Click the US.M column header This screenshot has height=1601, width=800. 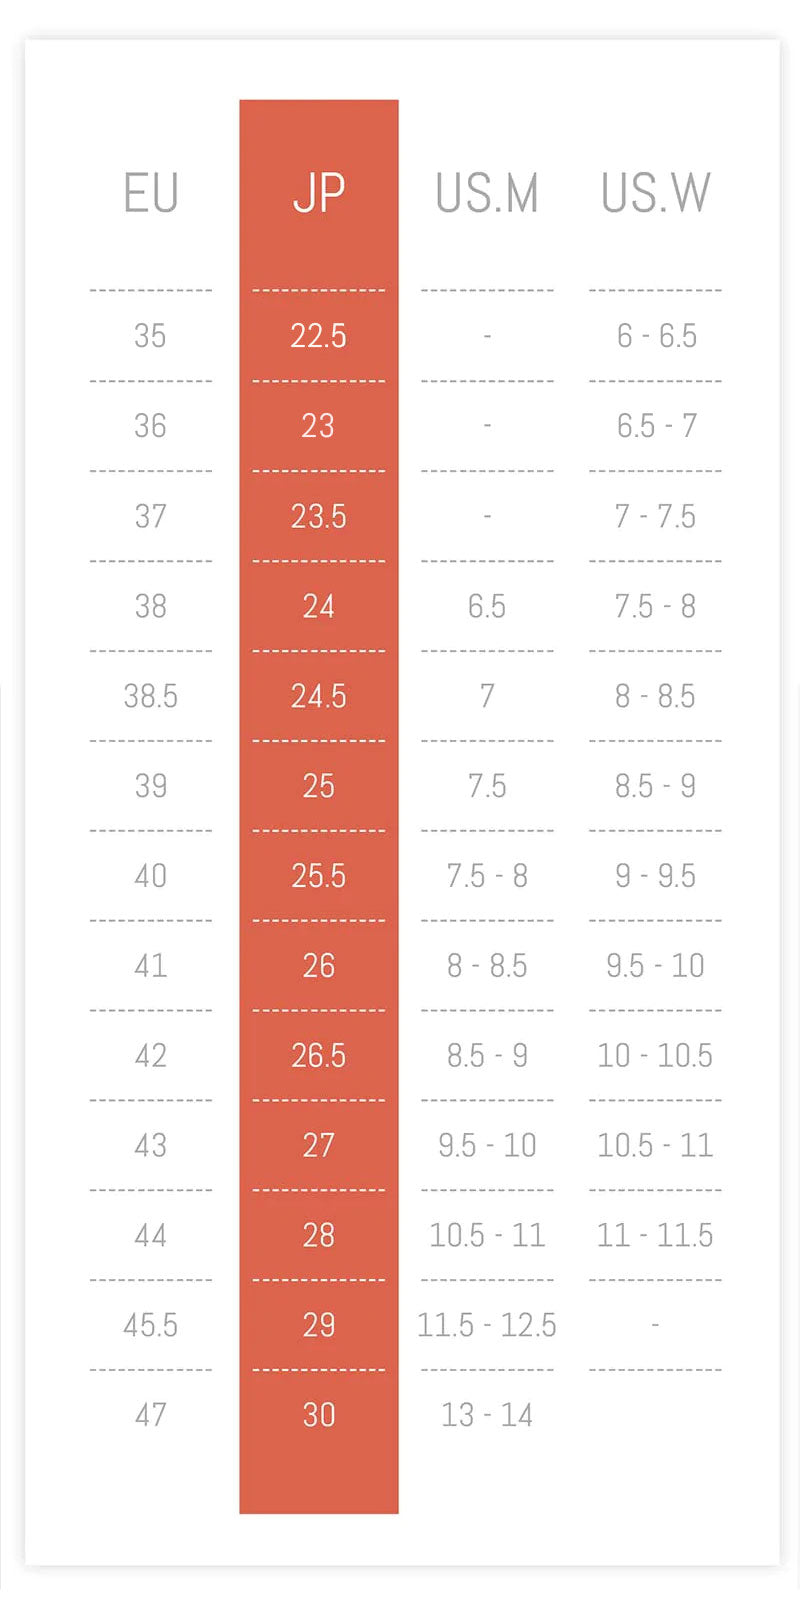(487, 193)
